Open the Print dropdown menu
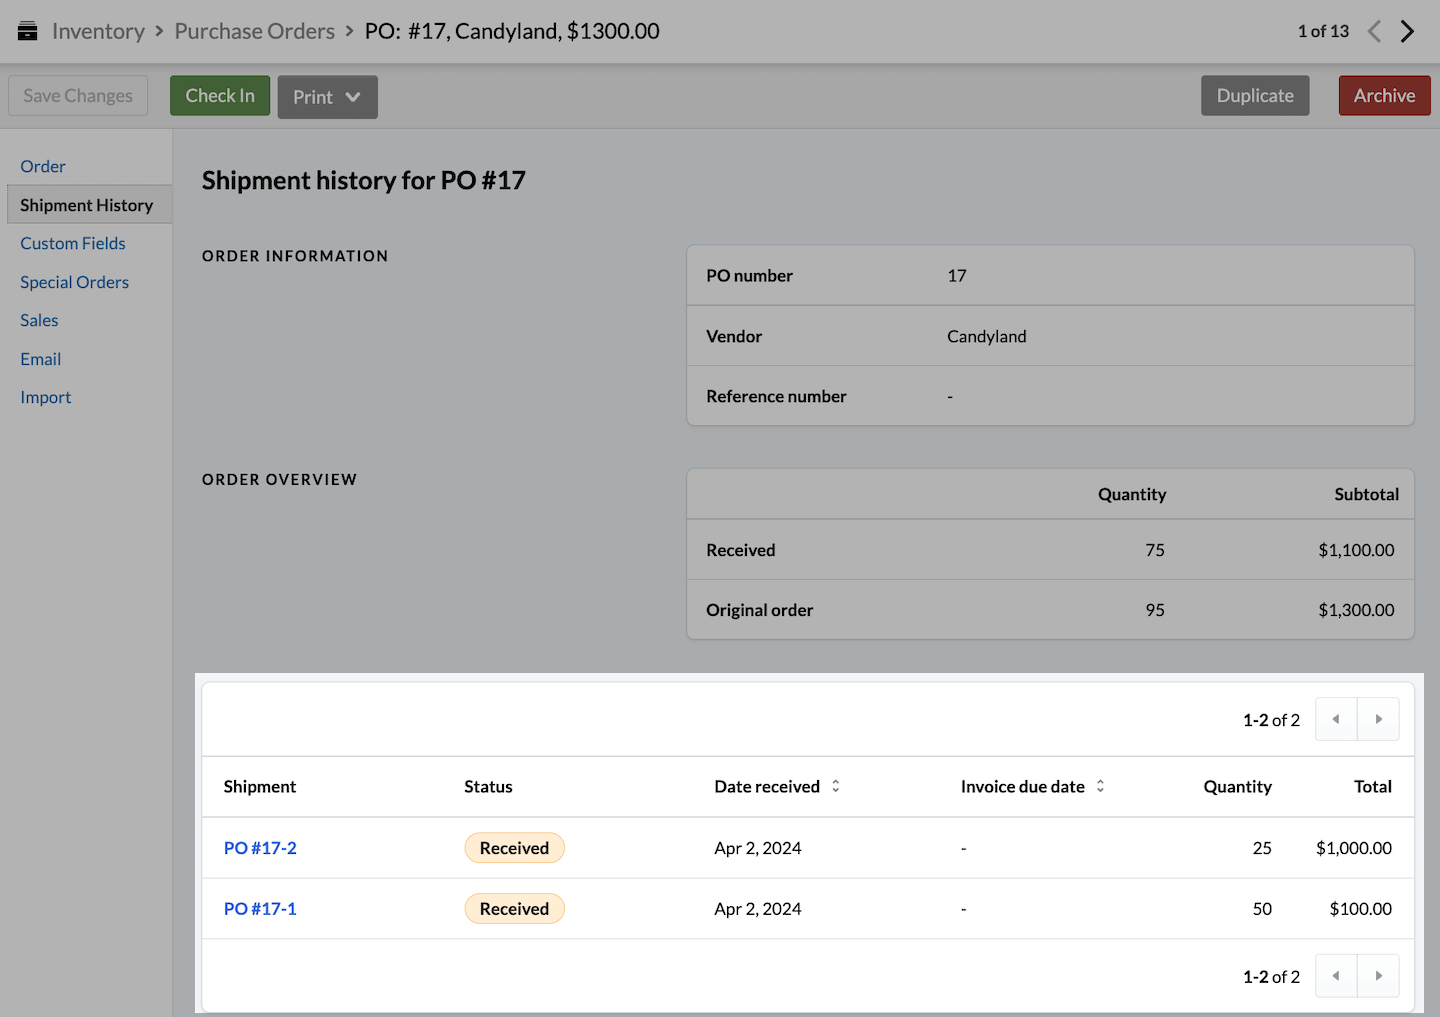This screenshot has width=1440, height=1017. 327,97
